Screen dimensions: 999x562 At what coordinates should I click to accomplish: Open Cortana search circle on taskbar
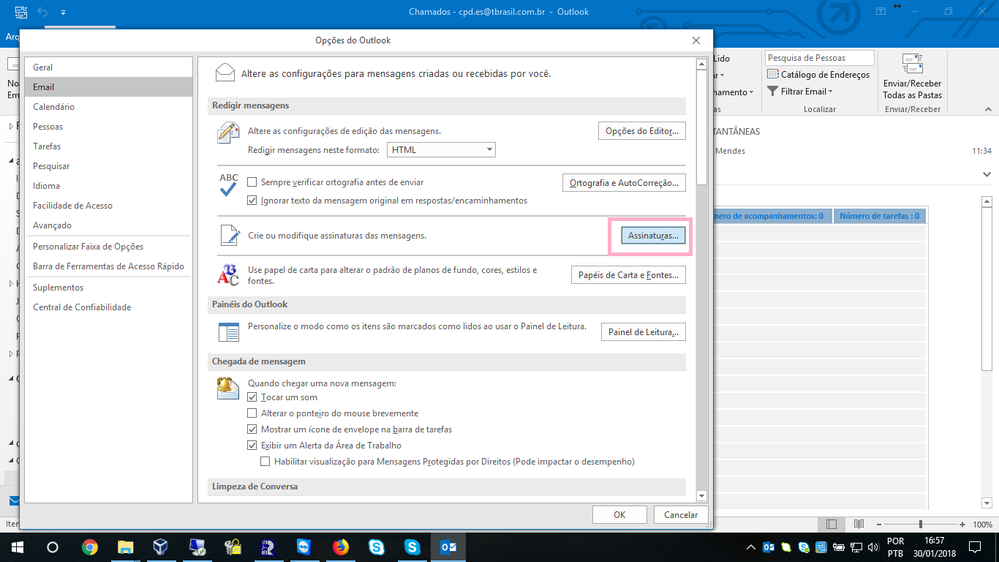[x=53, y=547]
